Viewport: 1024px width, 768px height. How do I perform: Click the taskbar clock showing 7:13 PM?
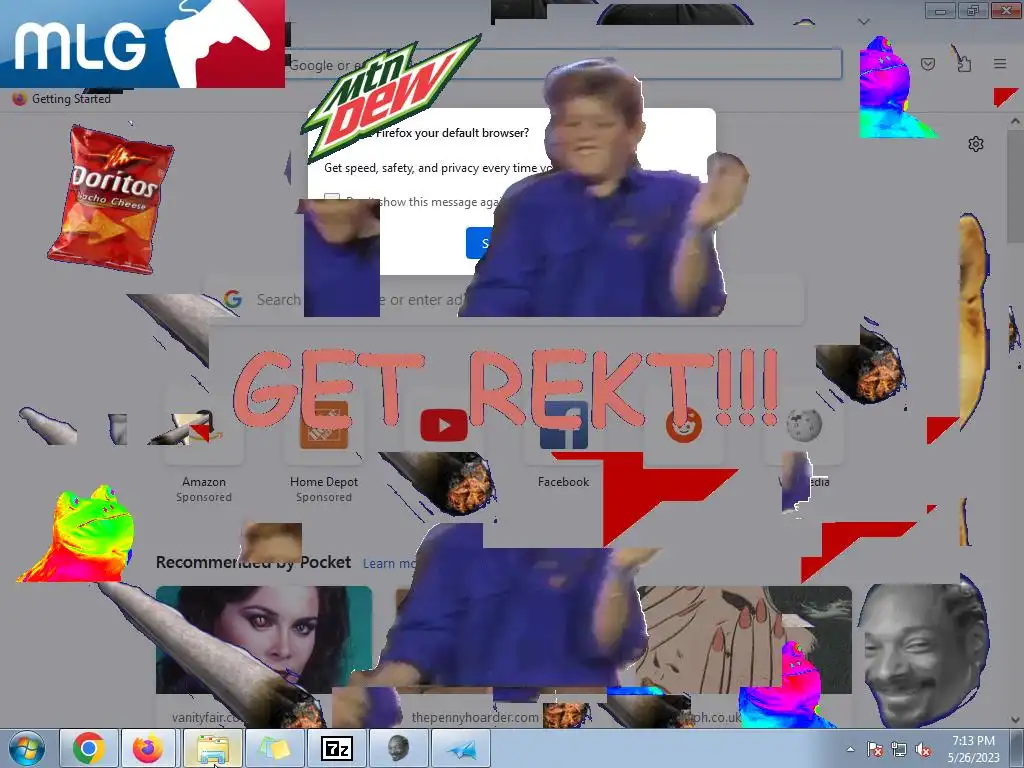[973, 749]
